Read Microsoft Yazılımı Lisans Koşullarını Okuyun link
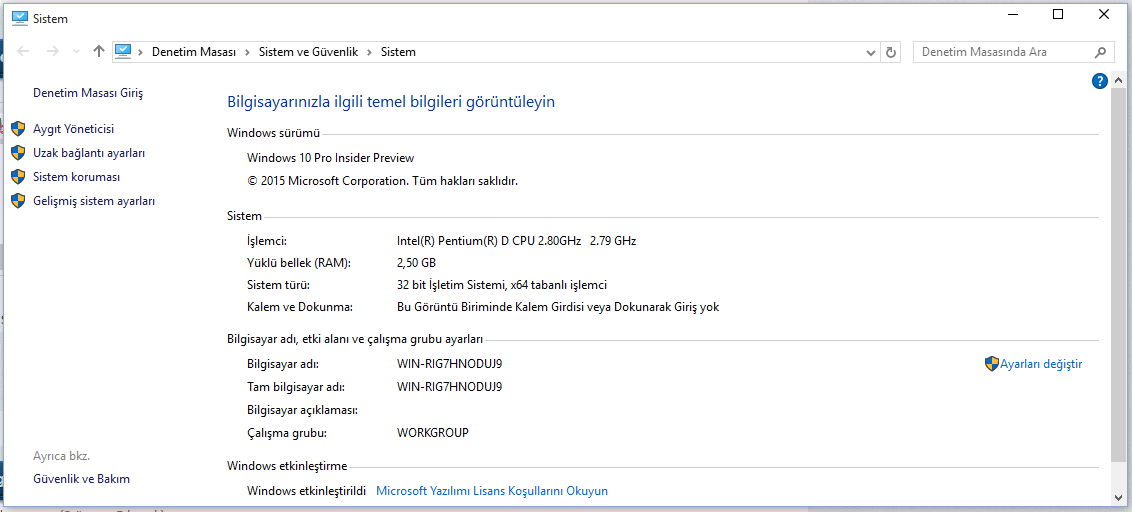The width and height of the screenshot is (1132, 512). click(x=492, y=491)
